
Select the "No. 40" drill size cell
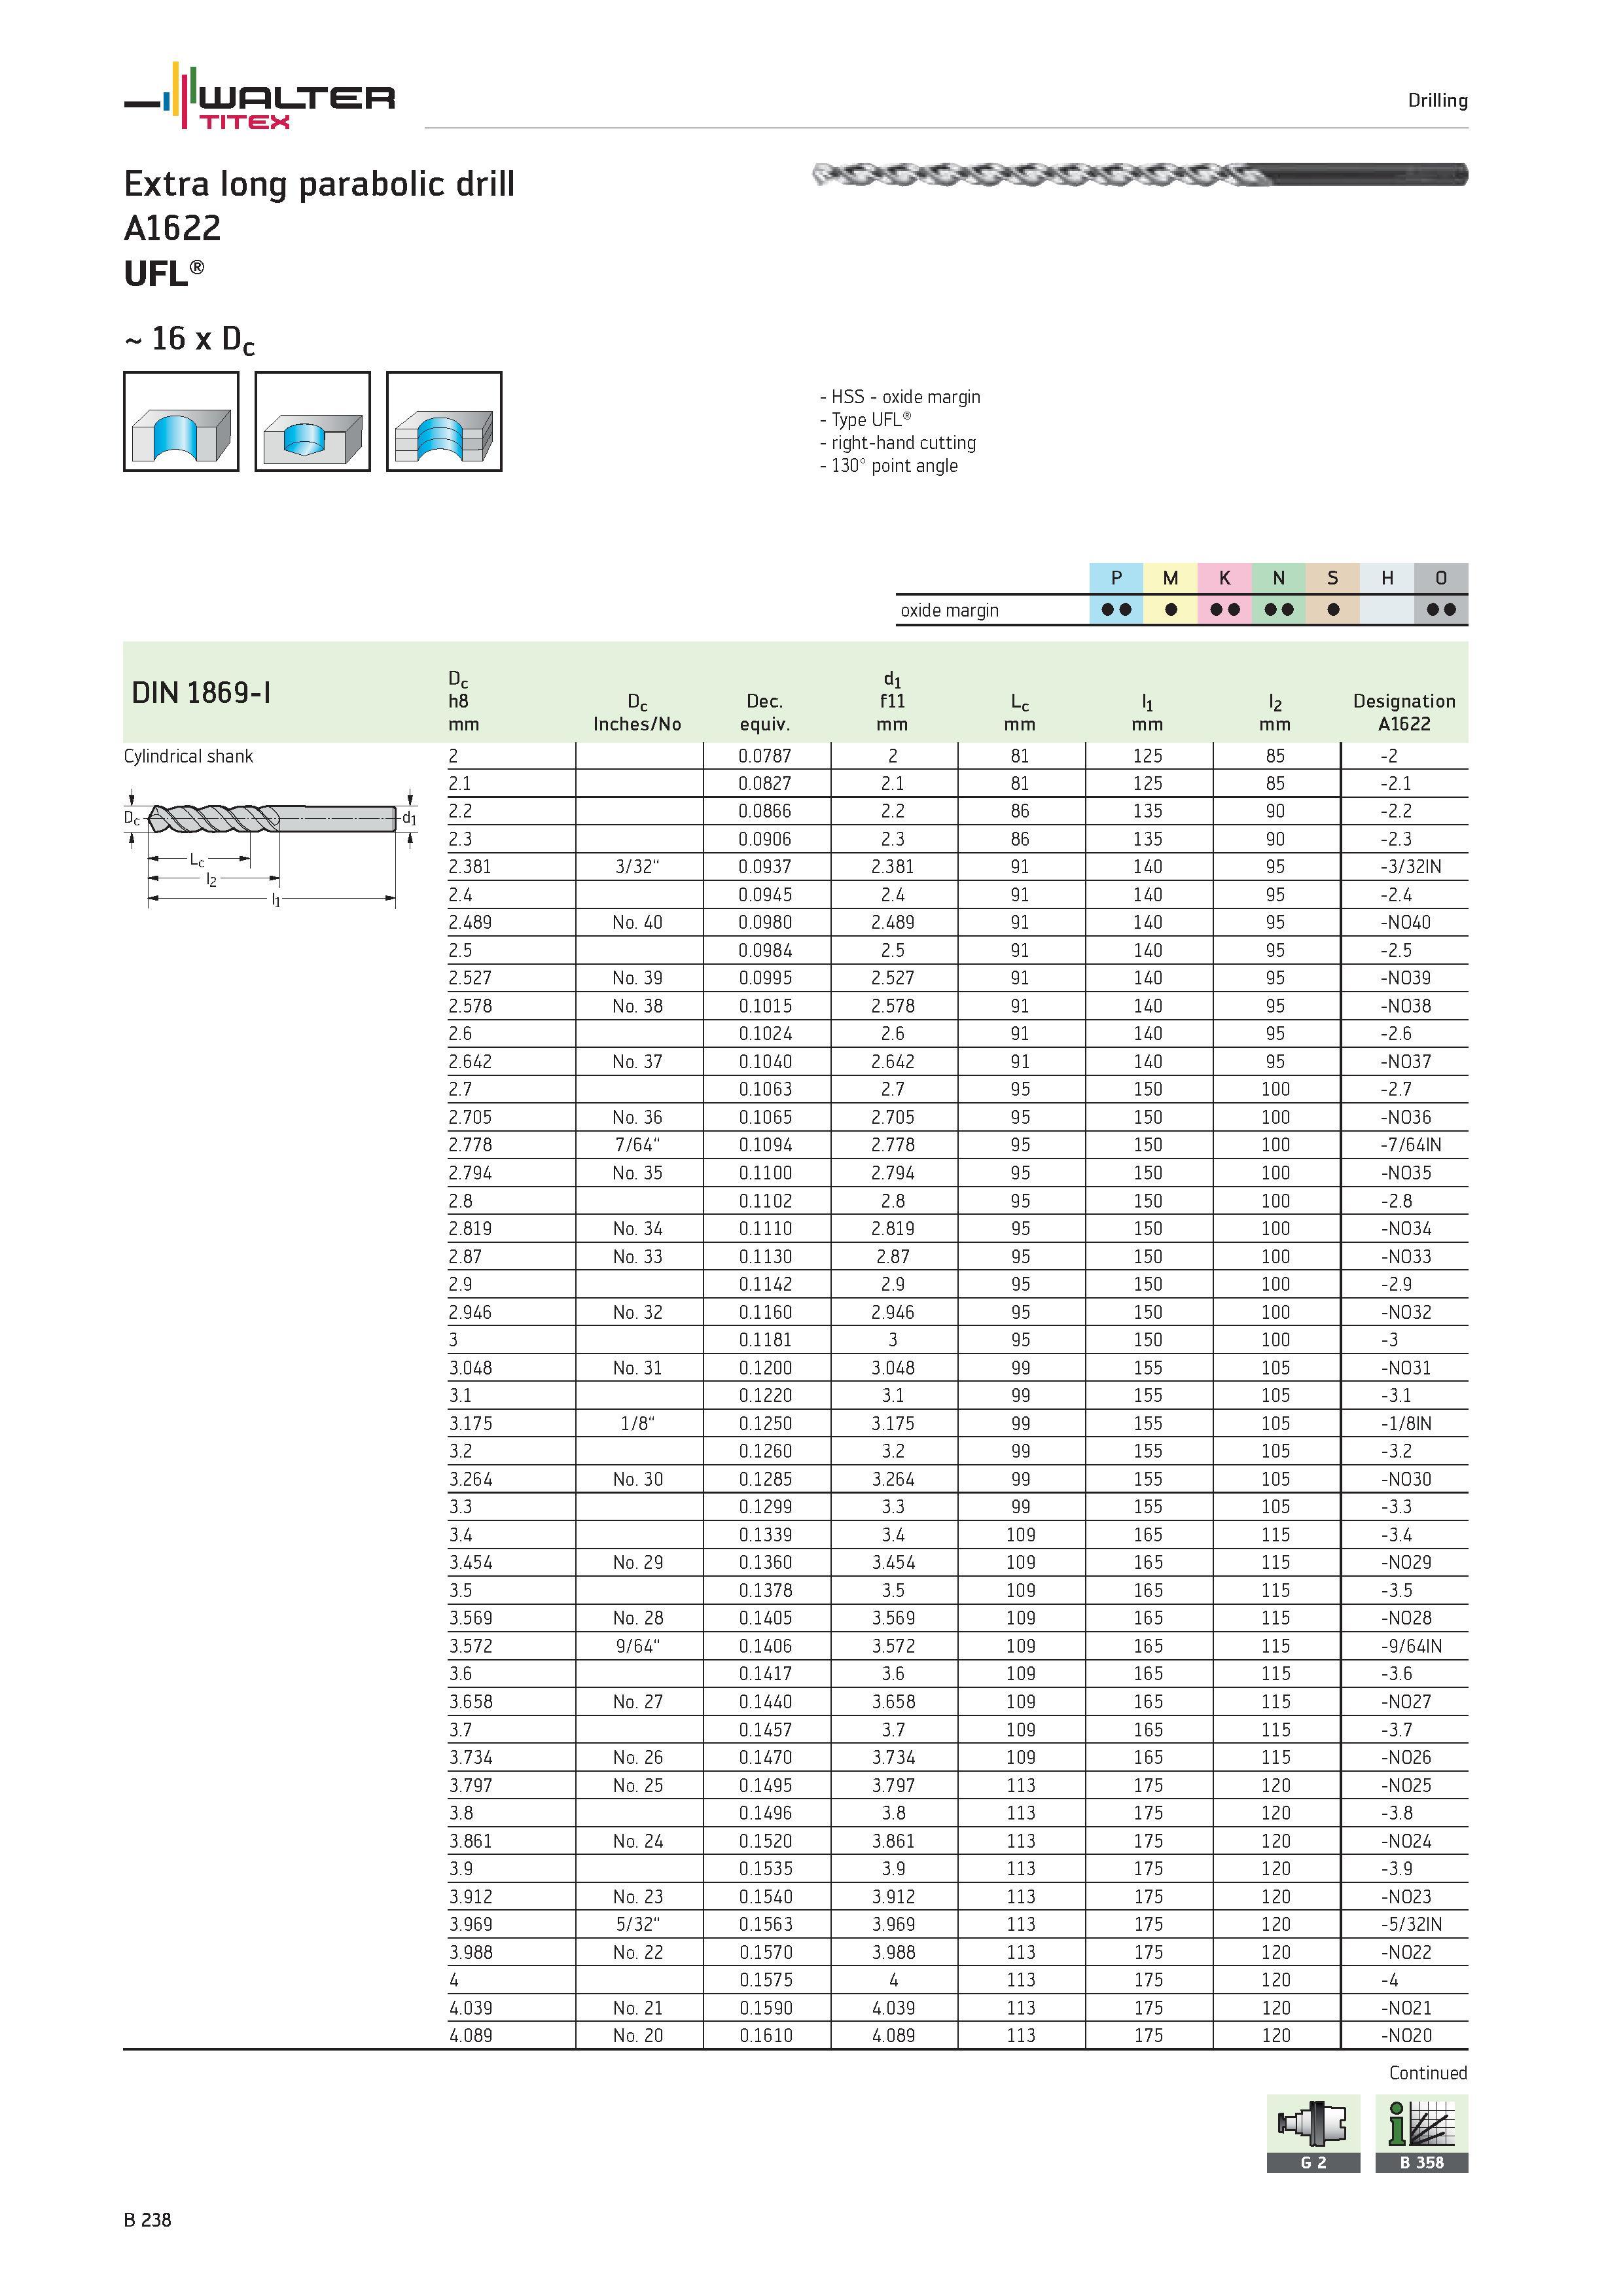(x=638, y=923)
